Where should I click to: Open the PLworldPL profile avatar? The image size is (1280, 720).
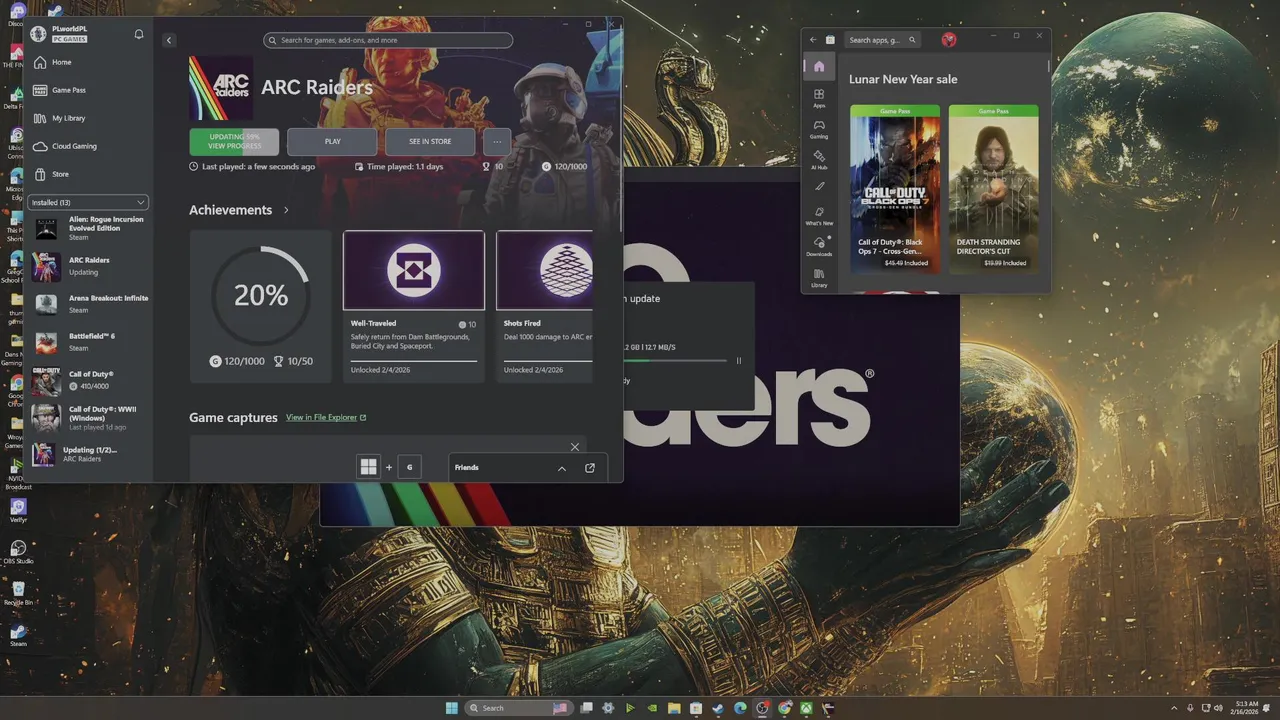[38, 34]
